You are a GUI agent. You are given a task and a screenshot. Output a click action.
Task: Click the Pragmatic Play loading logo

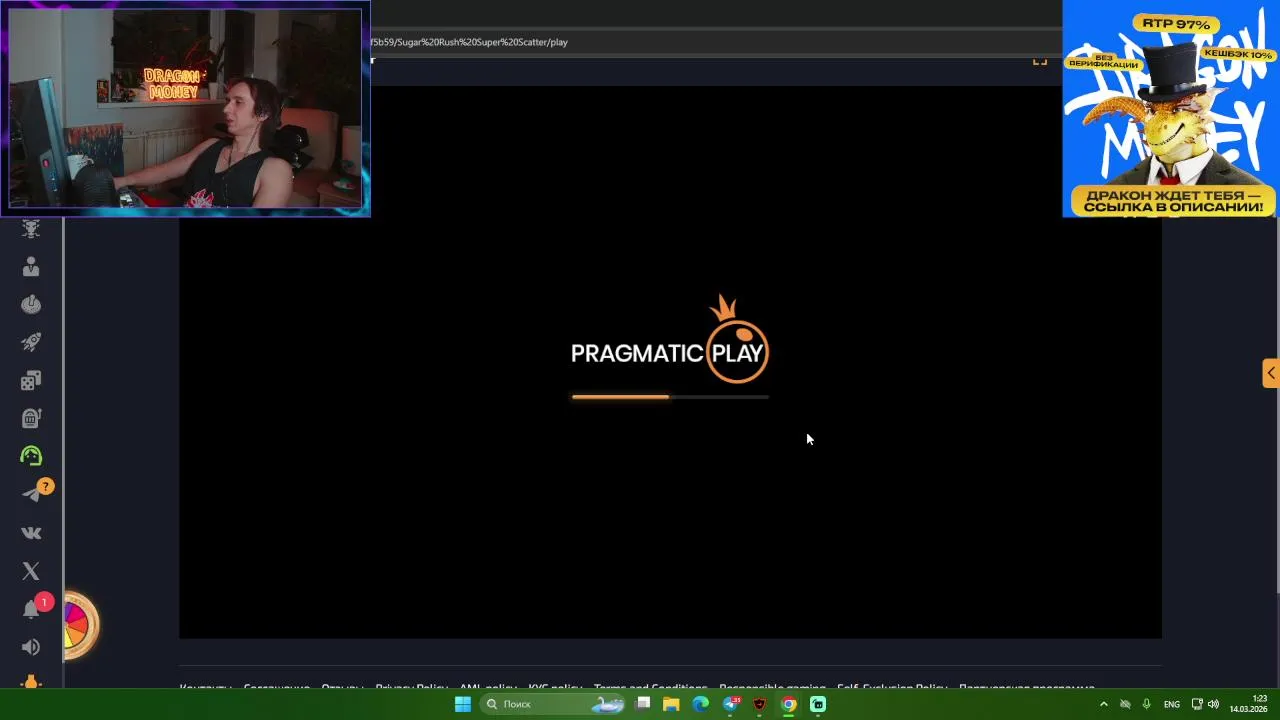pos(670,340)
